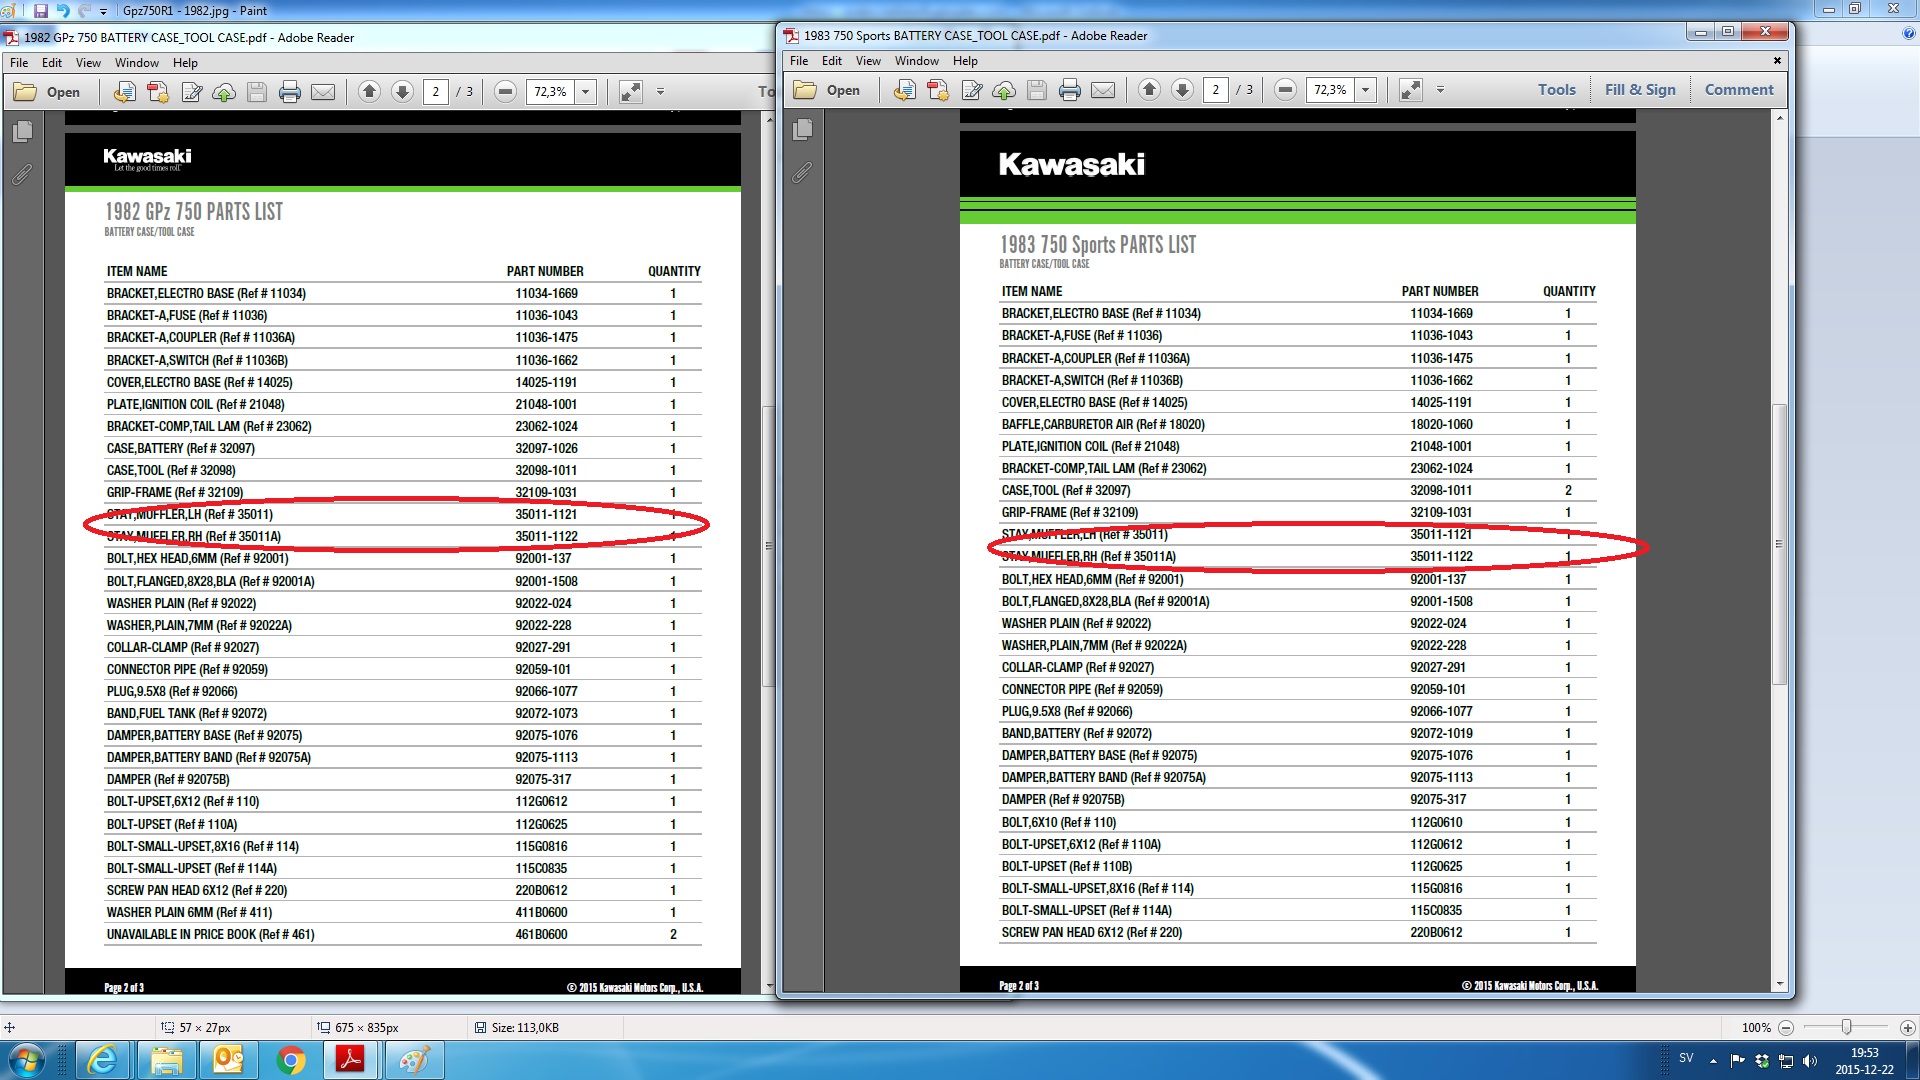
Task: Click Sign document icon in 1983 Sports window
Action: 971,90
